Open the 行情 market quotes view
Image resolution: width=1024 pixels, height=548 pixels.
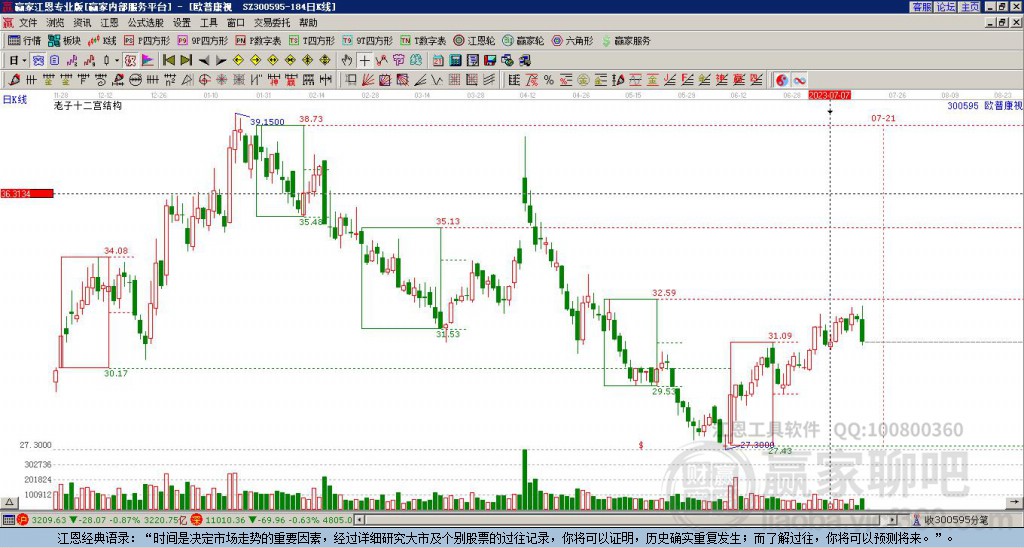point(24,40)
